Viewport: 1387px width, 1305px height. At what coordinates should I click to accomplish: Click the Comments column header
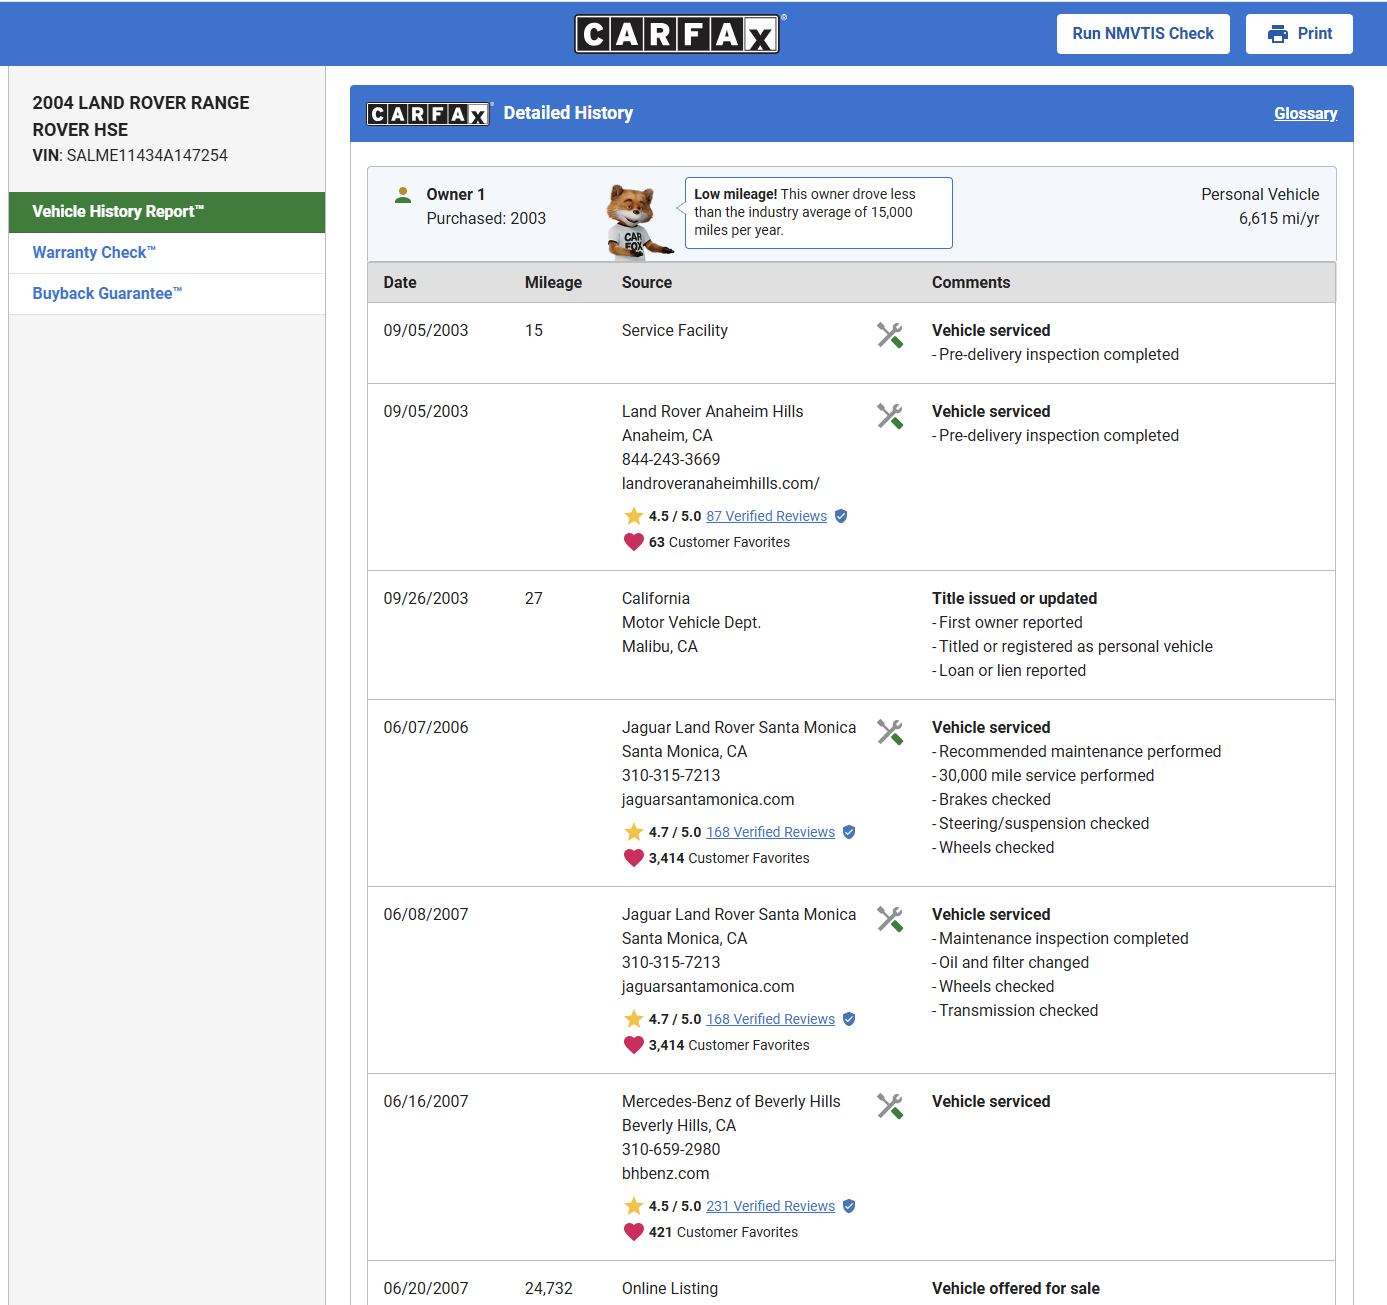(x=971, y=283)
